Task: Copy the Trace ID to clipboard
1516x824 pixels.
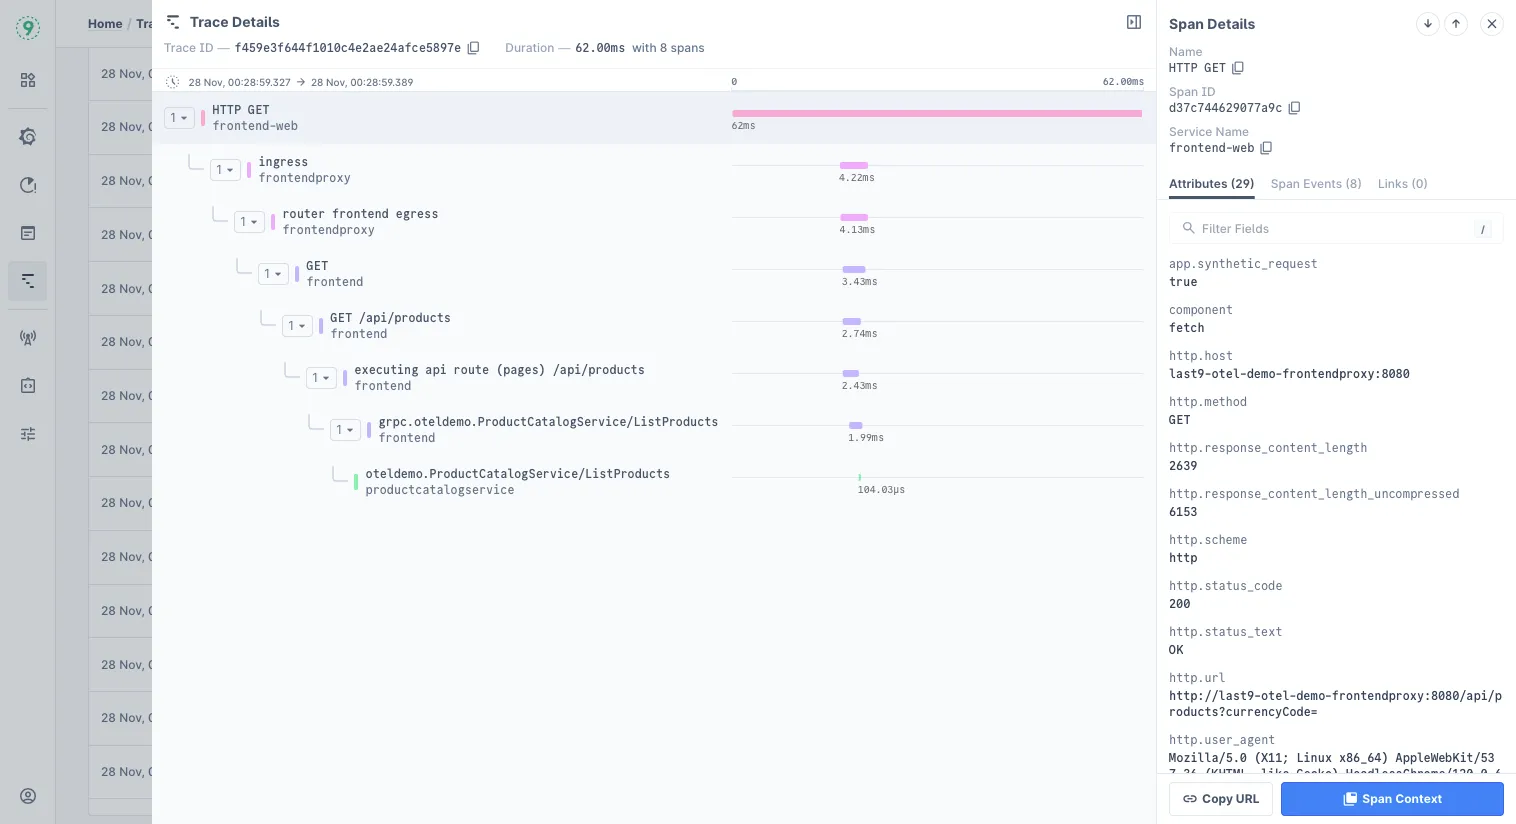Action: click(474, 48)
